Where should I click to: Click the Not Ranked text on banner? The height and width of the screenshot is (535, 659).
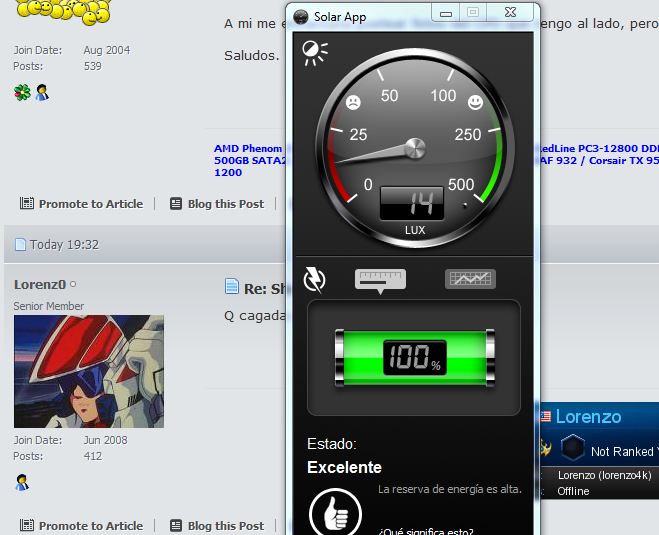622,452
